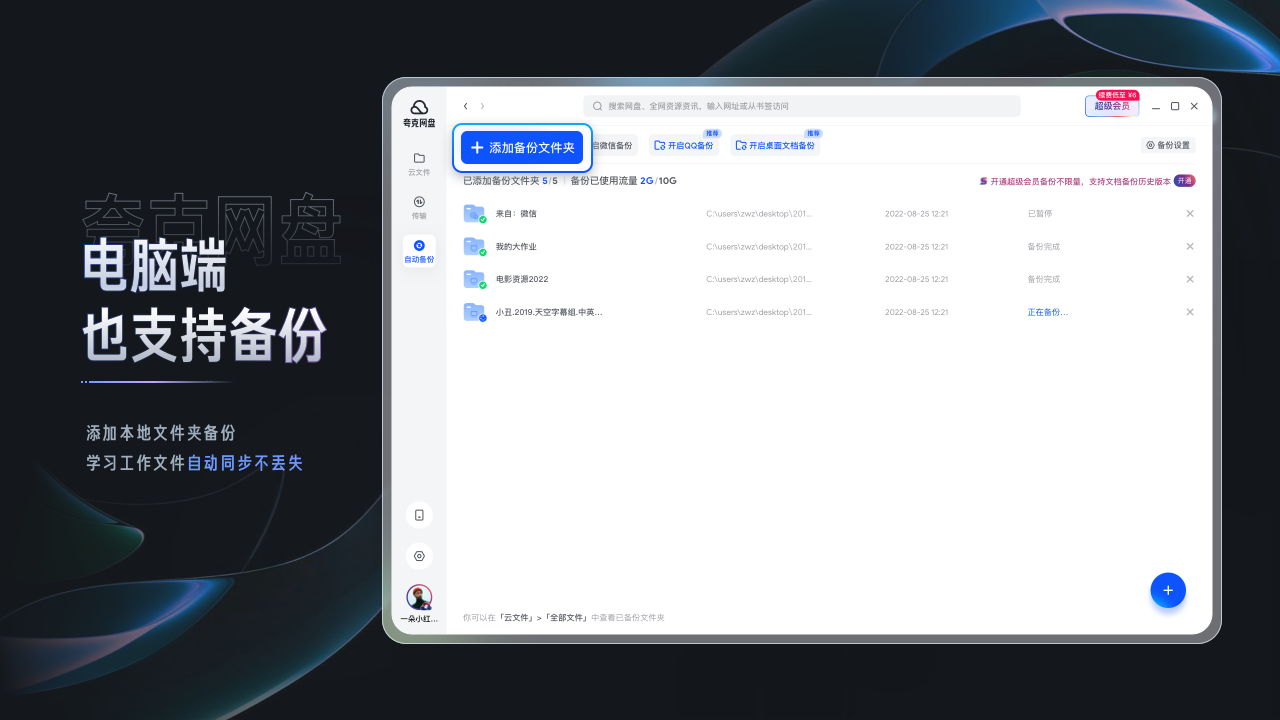Remove the 电影资源2022 backup folder
The width and height of the screenshot is (1280, 720).
1190,279
